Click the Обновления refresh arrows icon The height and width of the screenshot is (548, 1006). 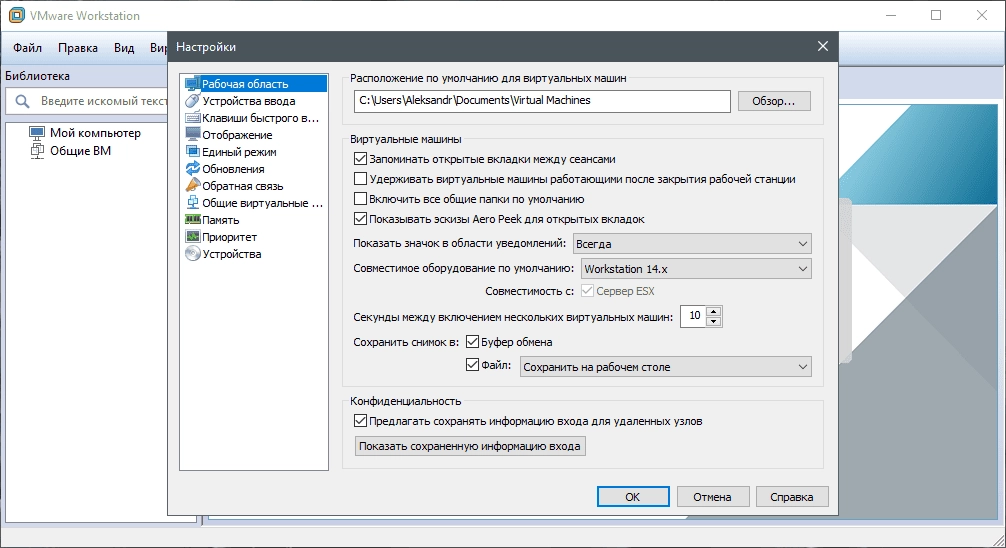click(x=192, y=168)
